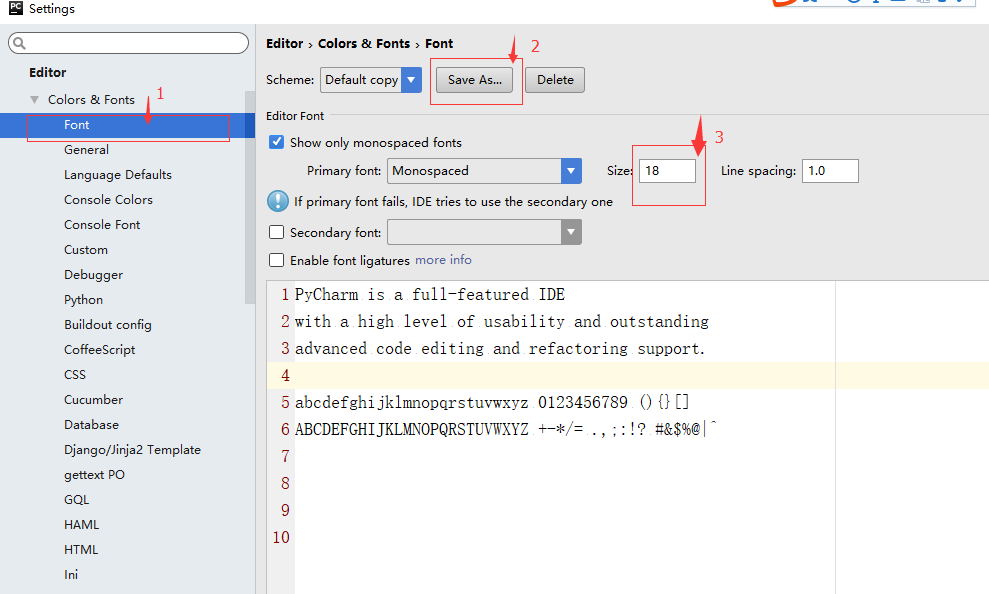Click preview line 3 'advanced code editing'

(500, 349)
